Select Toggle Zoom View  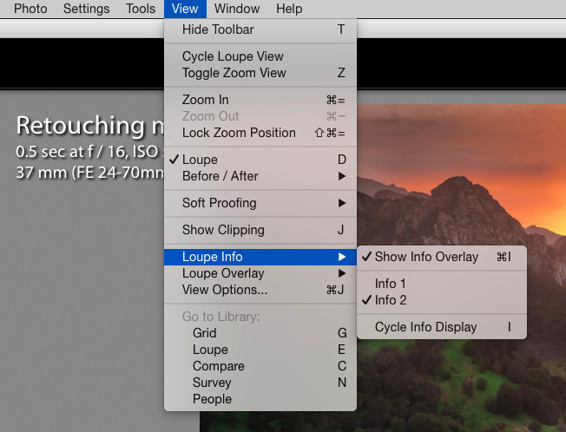point(260,73)
